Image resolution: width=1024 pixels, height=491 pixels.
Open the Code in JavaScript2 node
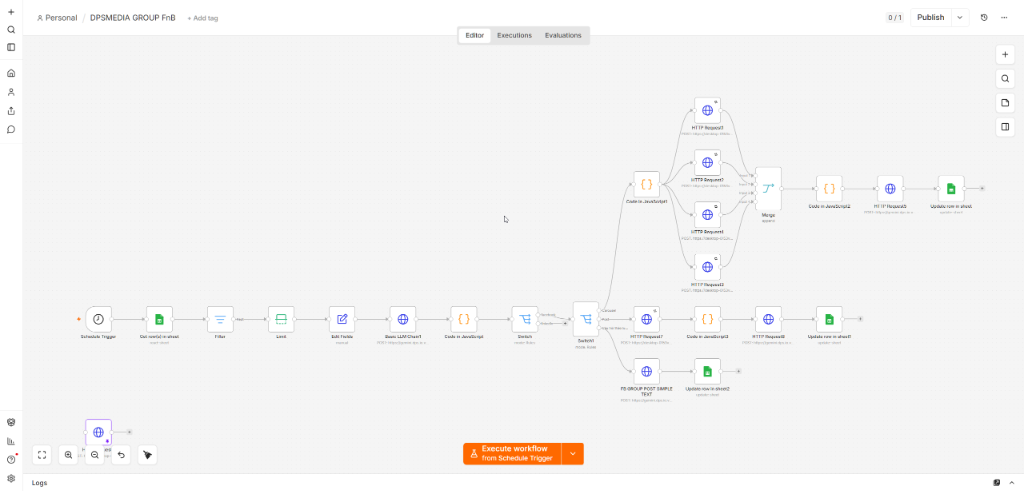pyautogui.click(x=829, y=189)
